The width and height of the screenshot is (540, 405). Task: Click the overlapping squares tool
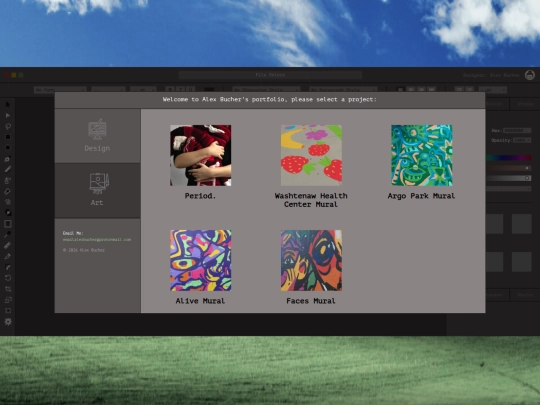8,300
